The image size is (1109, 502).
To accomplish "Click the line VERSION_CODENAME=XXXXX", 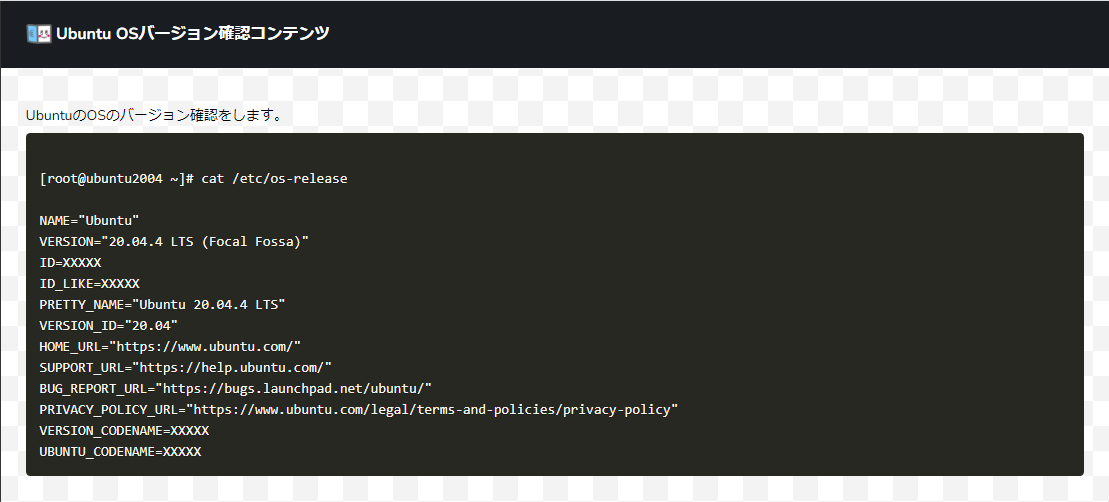I will 124,431.
